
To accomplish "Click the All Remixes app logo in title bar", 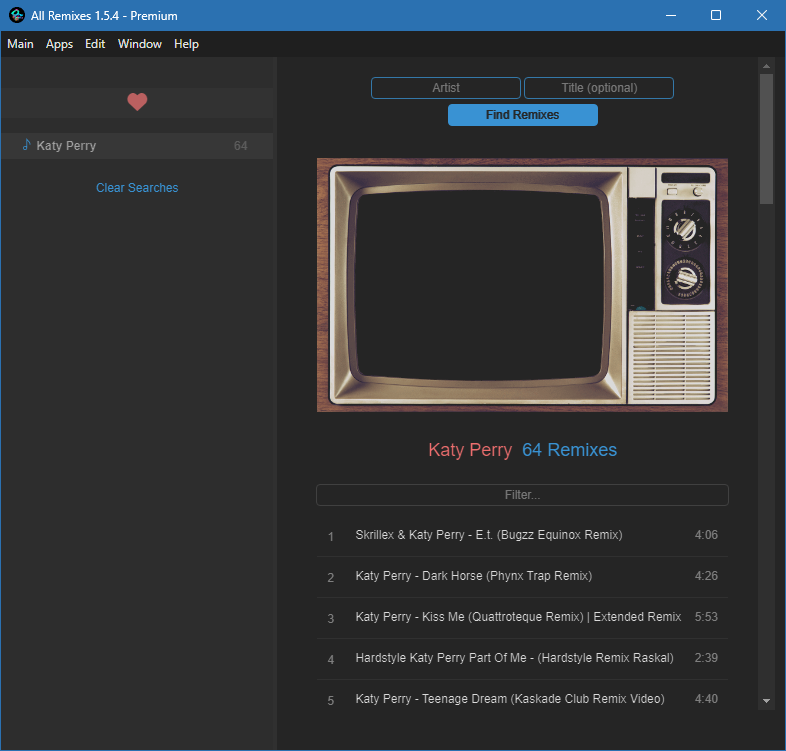I will (17, 15).
